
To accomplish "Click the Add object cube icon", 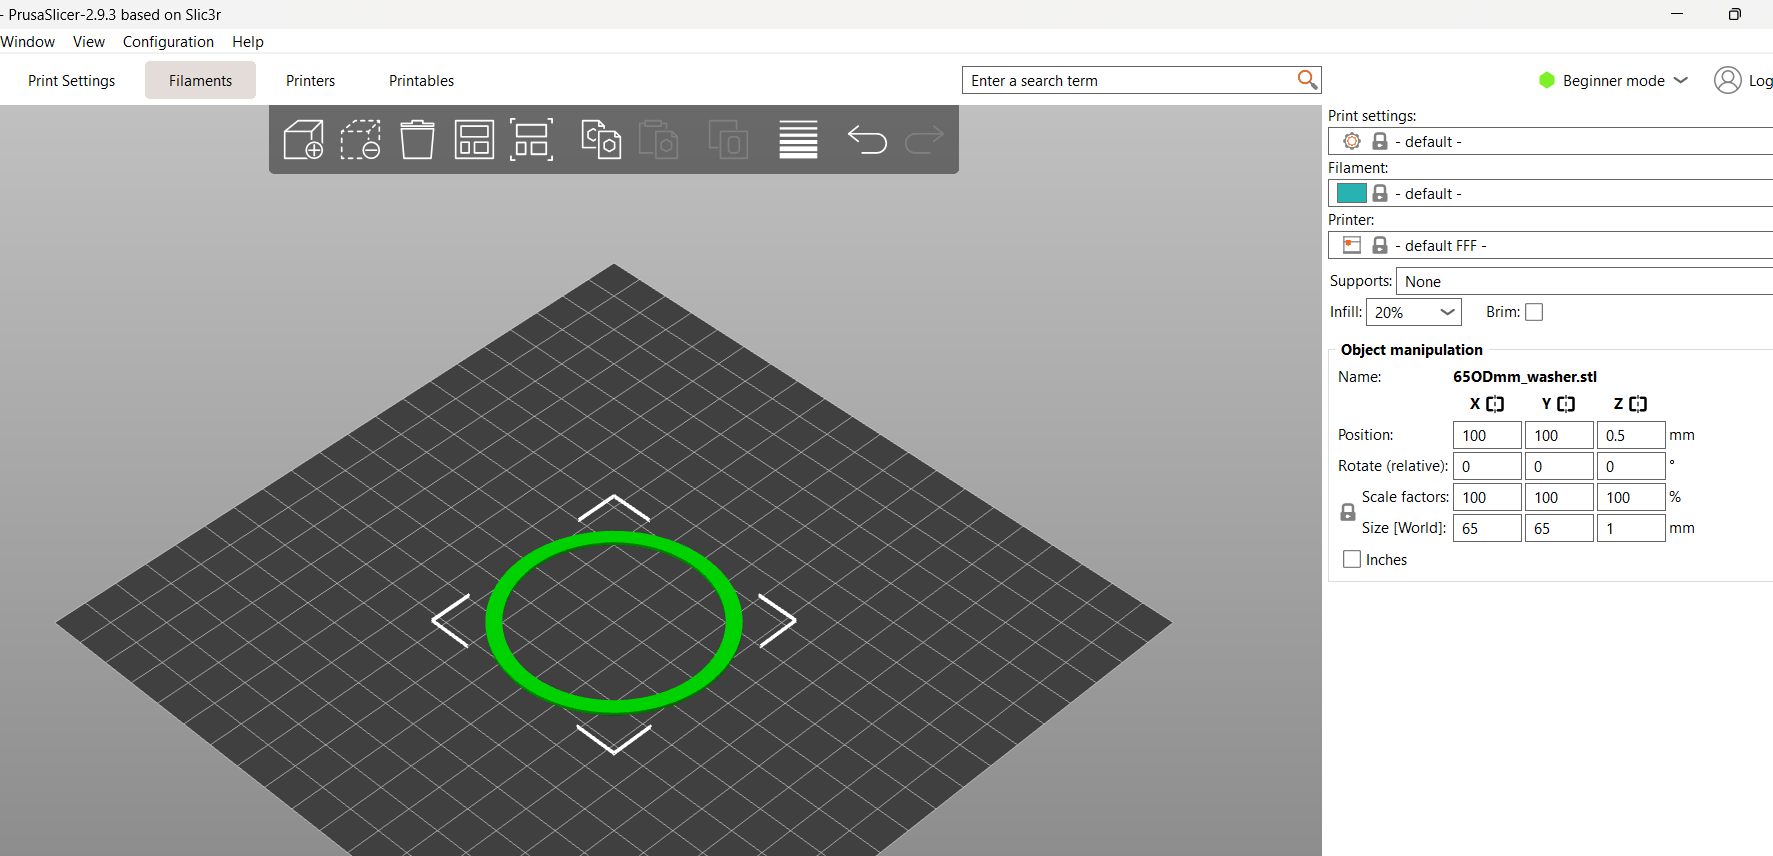I will coord(303,140).
